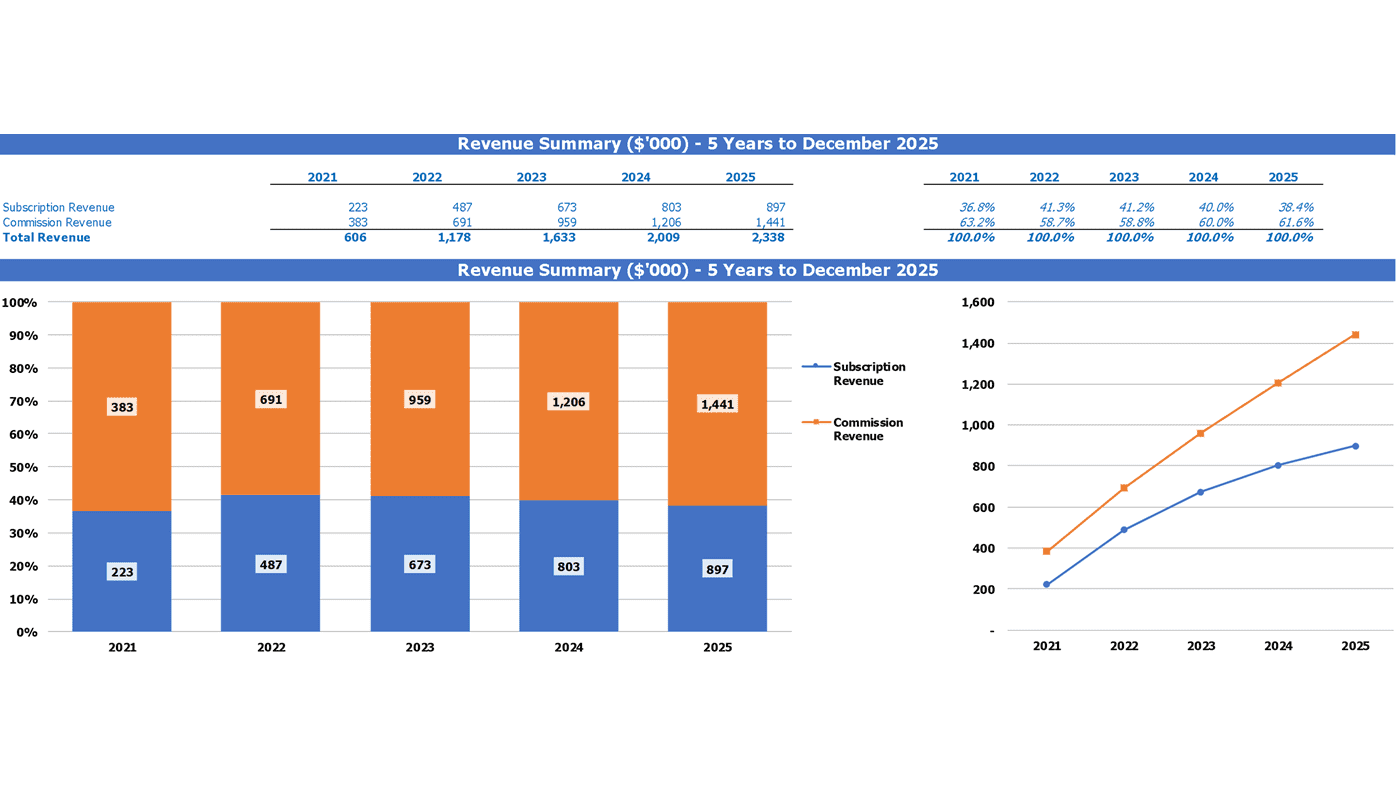Viewport: 1396px width, 786px height.
Task: Select percentage cell 38.4%
Action: coord(1295,207)
